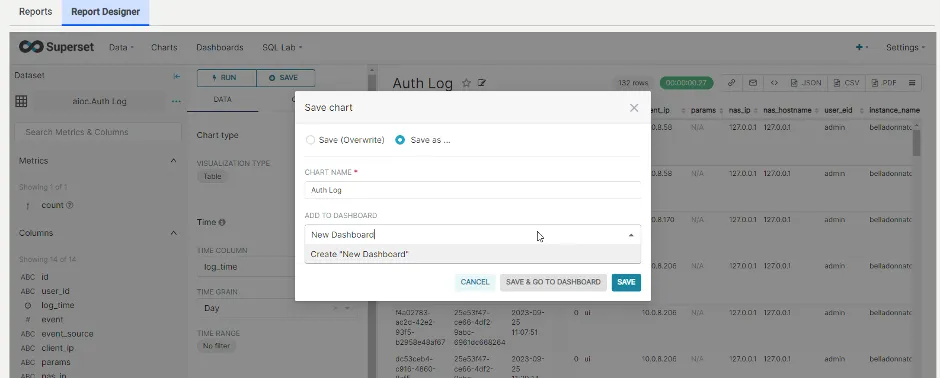Open the Data menu
This screenshot has height=378, width=940.
[121, 47]
